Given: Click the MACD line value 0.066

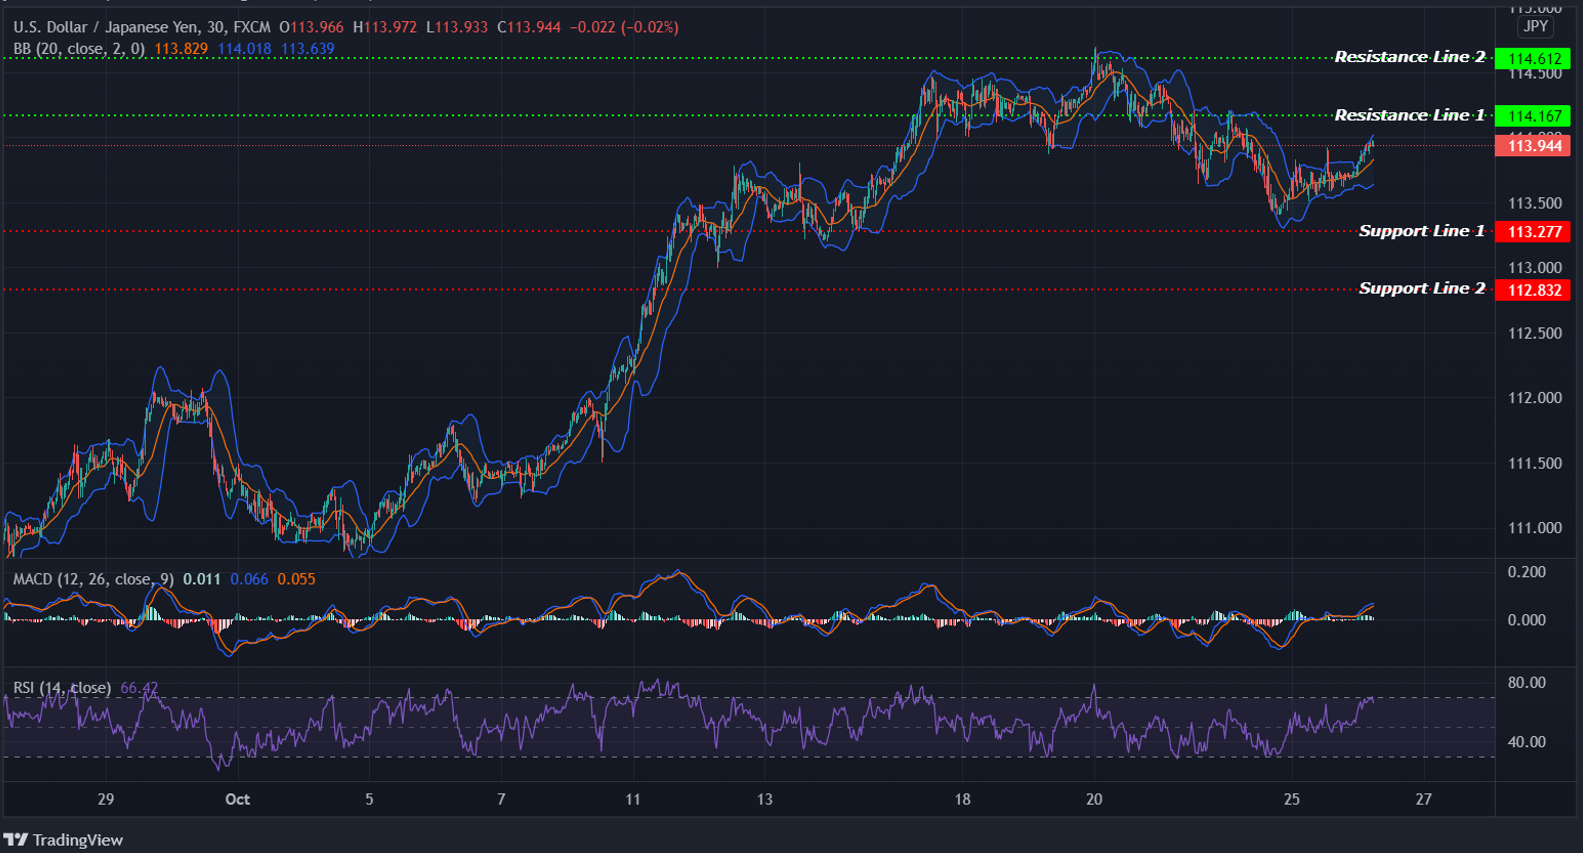Looking at the screenshot, I should pos(249,579).
